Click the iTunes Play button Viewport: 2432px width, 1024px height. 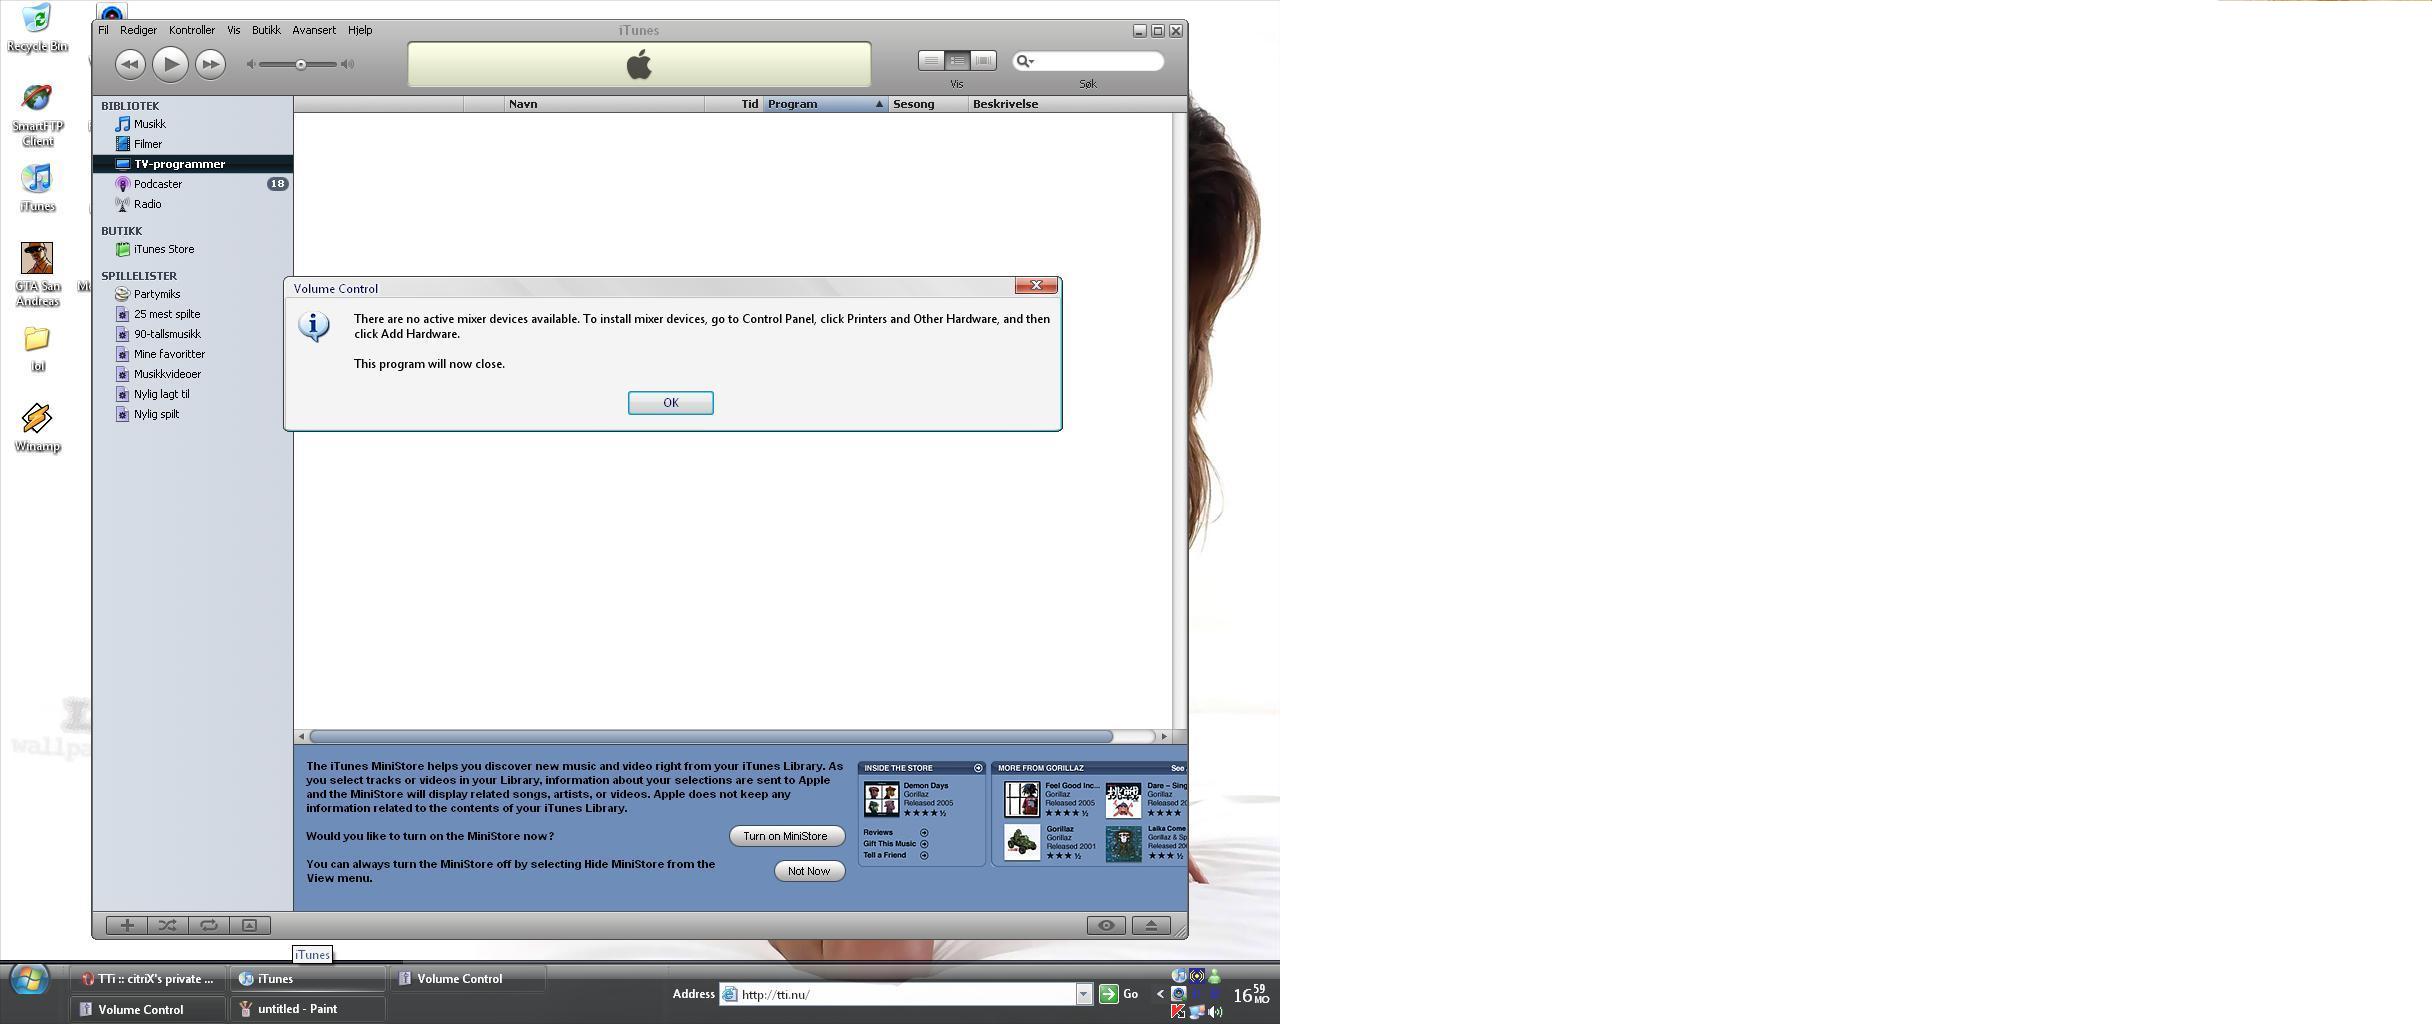[x=170, y=64]
